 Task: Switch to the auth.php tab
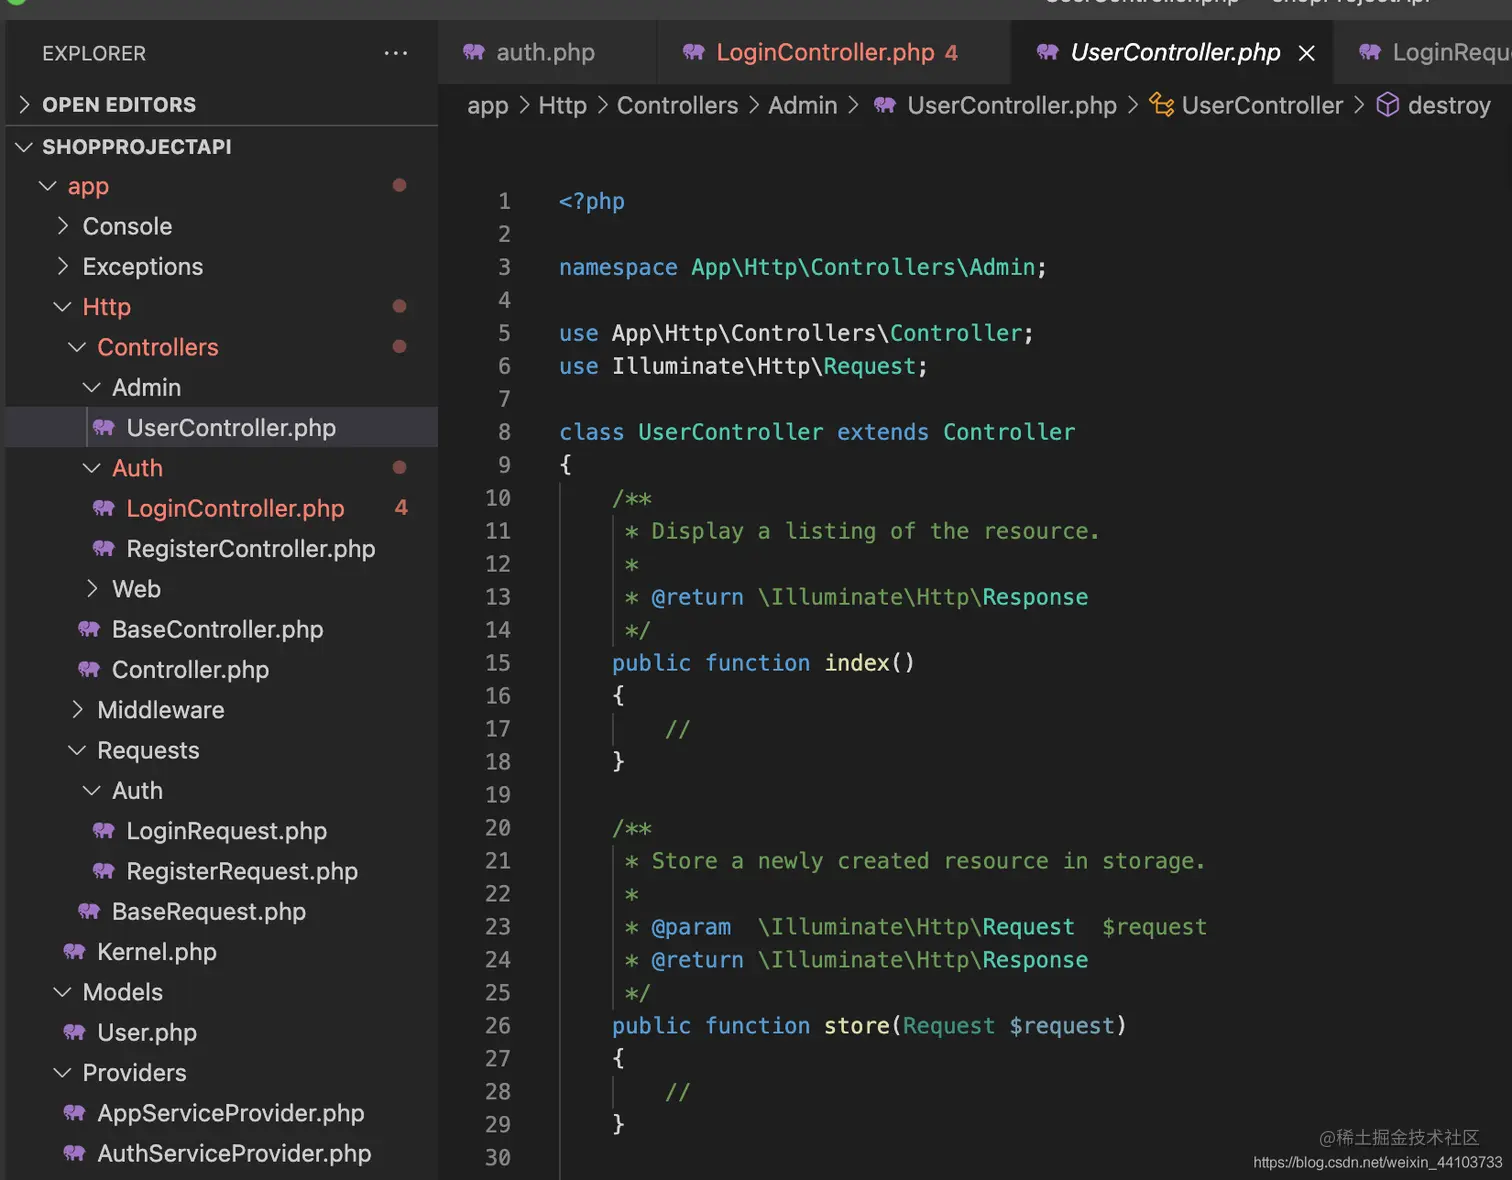(546, 52)
